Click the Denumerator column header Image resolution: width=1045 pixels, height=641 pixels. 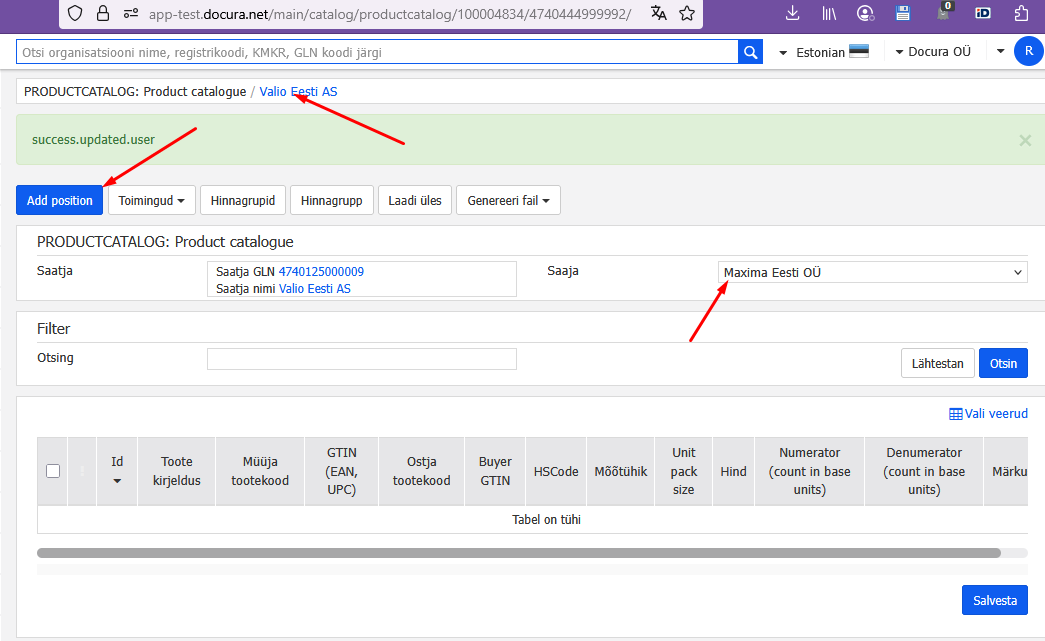[x=924, y=471]
